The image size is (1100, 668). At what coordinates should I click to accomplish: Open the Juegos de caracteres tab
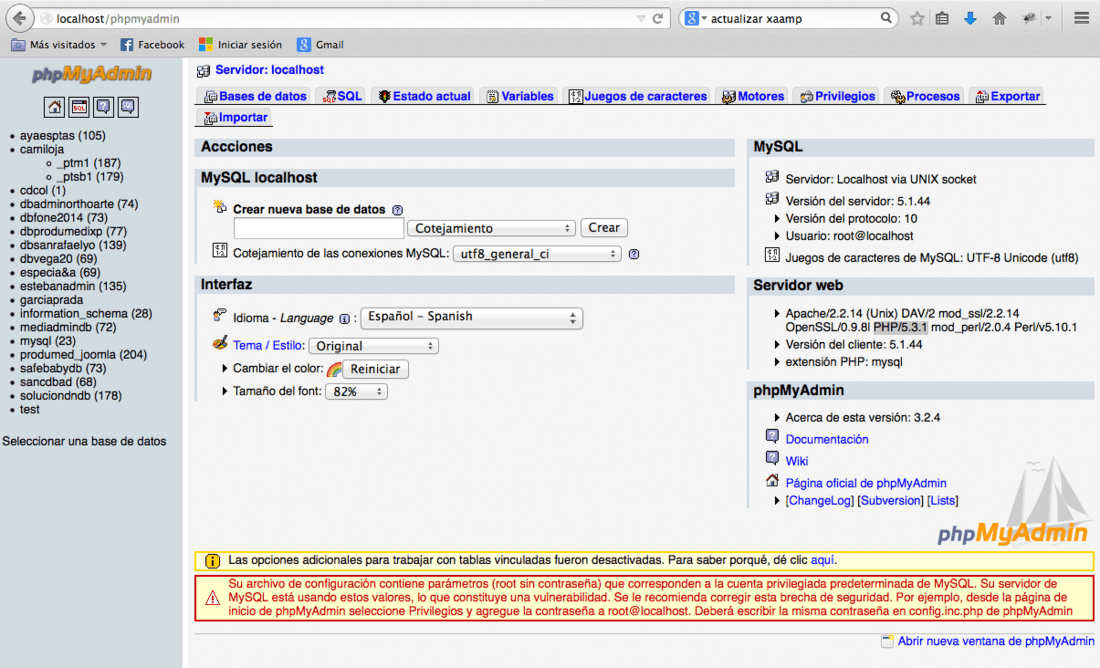[x=638, y=96]
